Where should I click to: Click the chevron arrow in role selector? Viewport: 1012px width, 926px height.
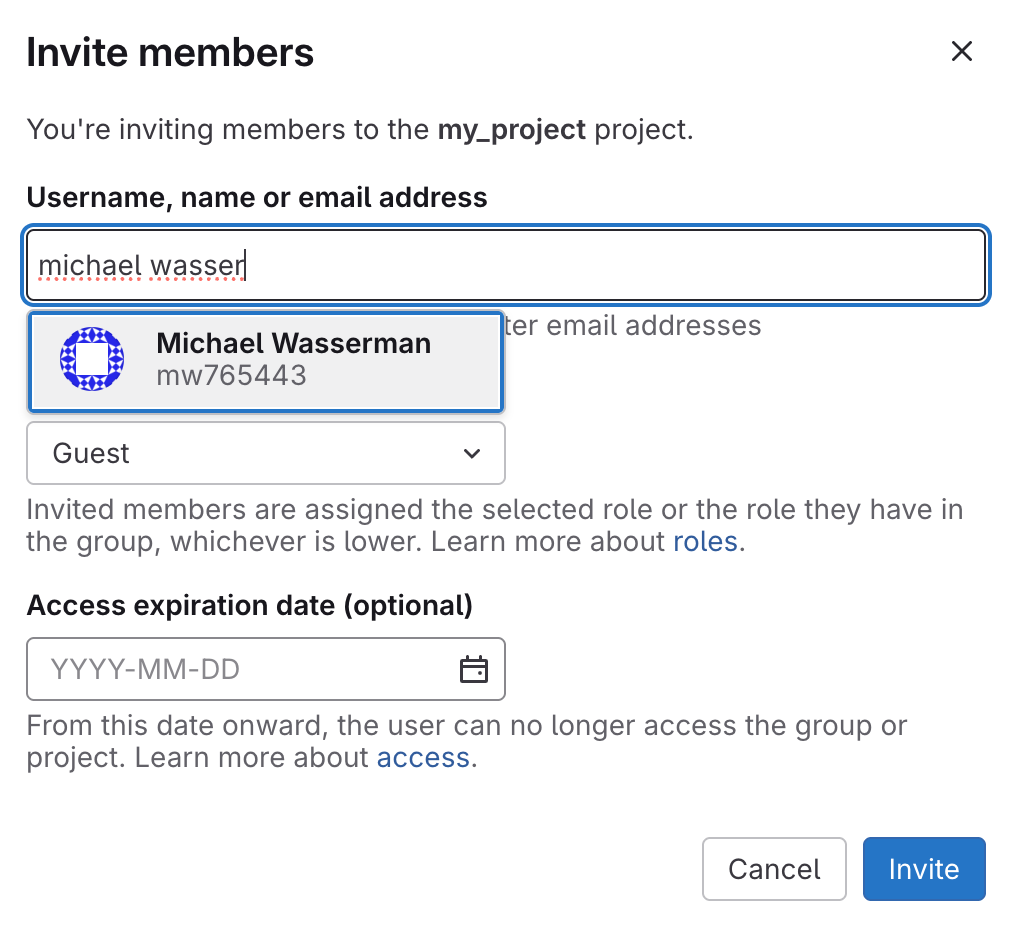click(473, 454)
